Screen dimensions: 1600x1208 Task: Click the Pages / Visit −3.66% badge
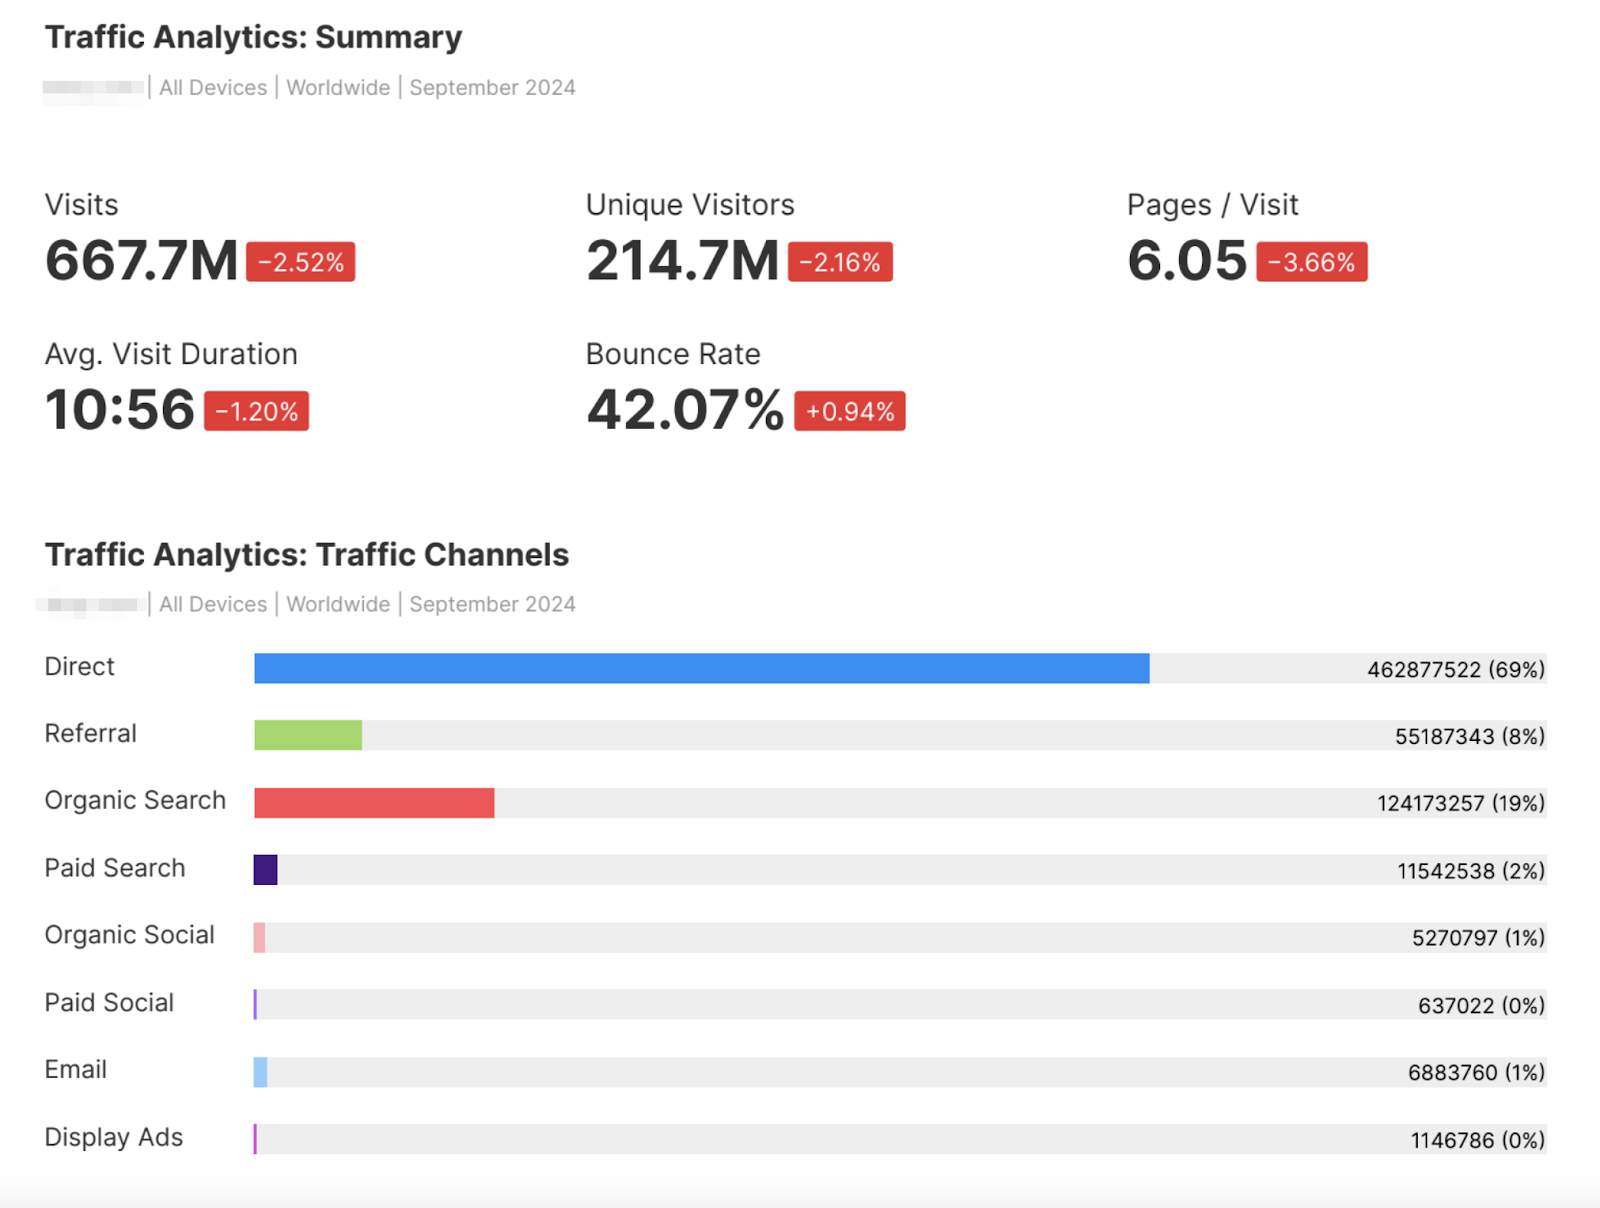pyautogui.click(x=1310, y=262)
